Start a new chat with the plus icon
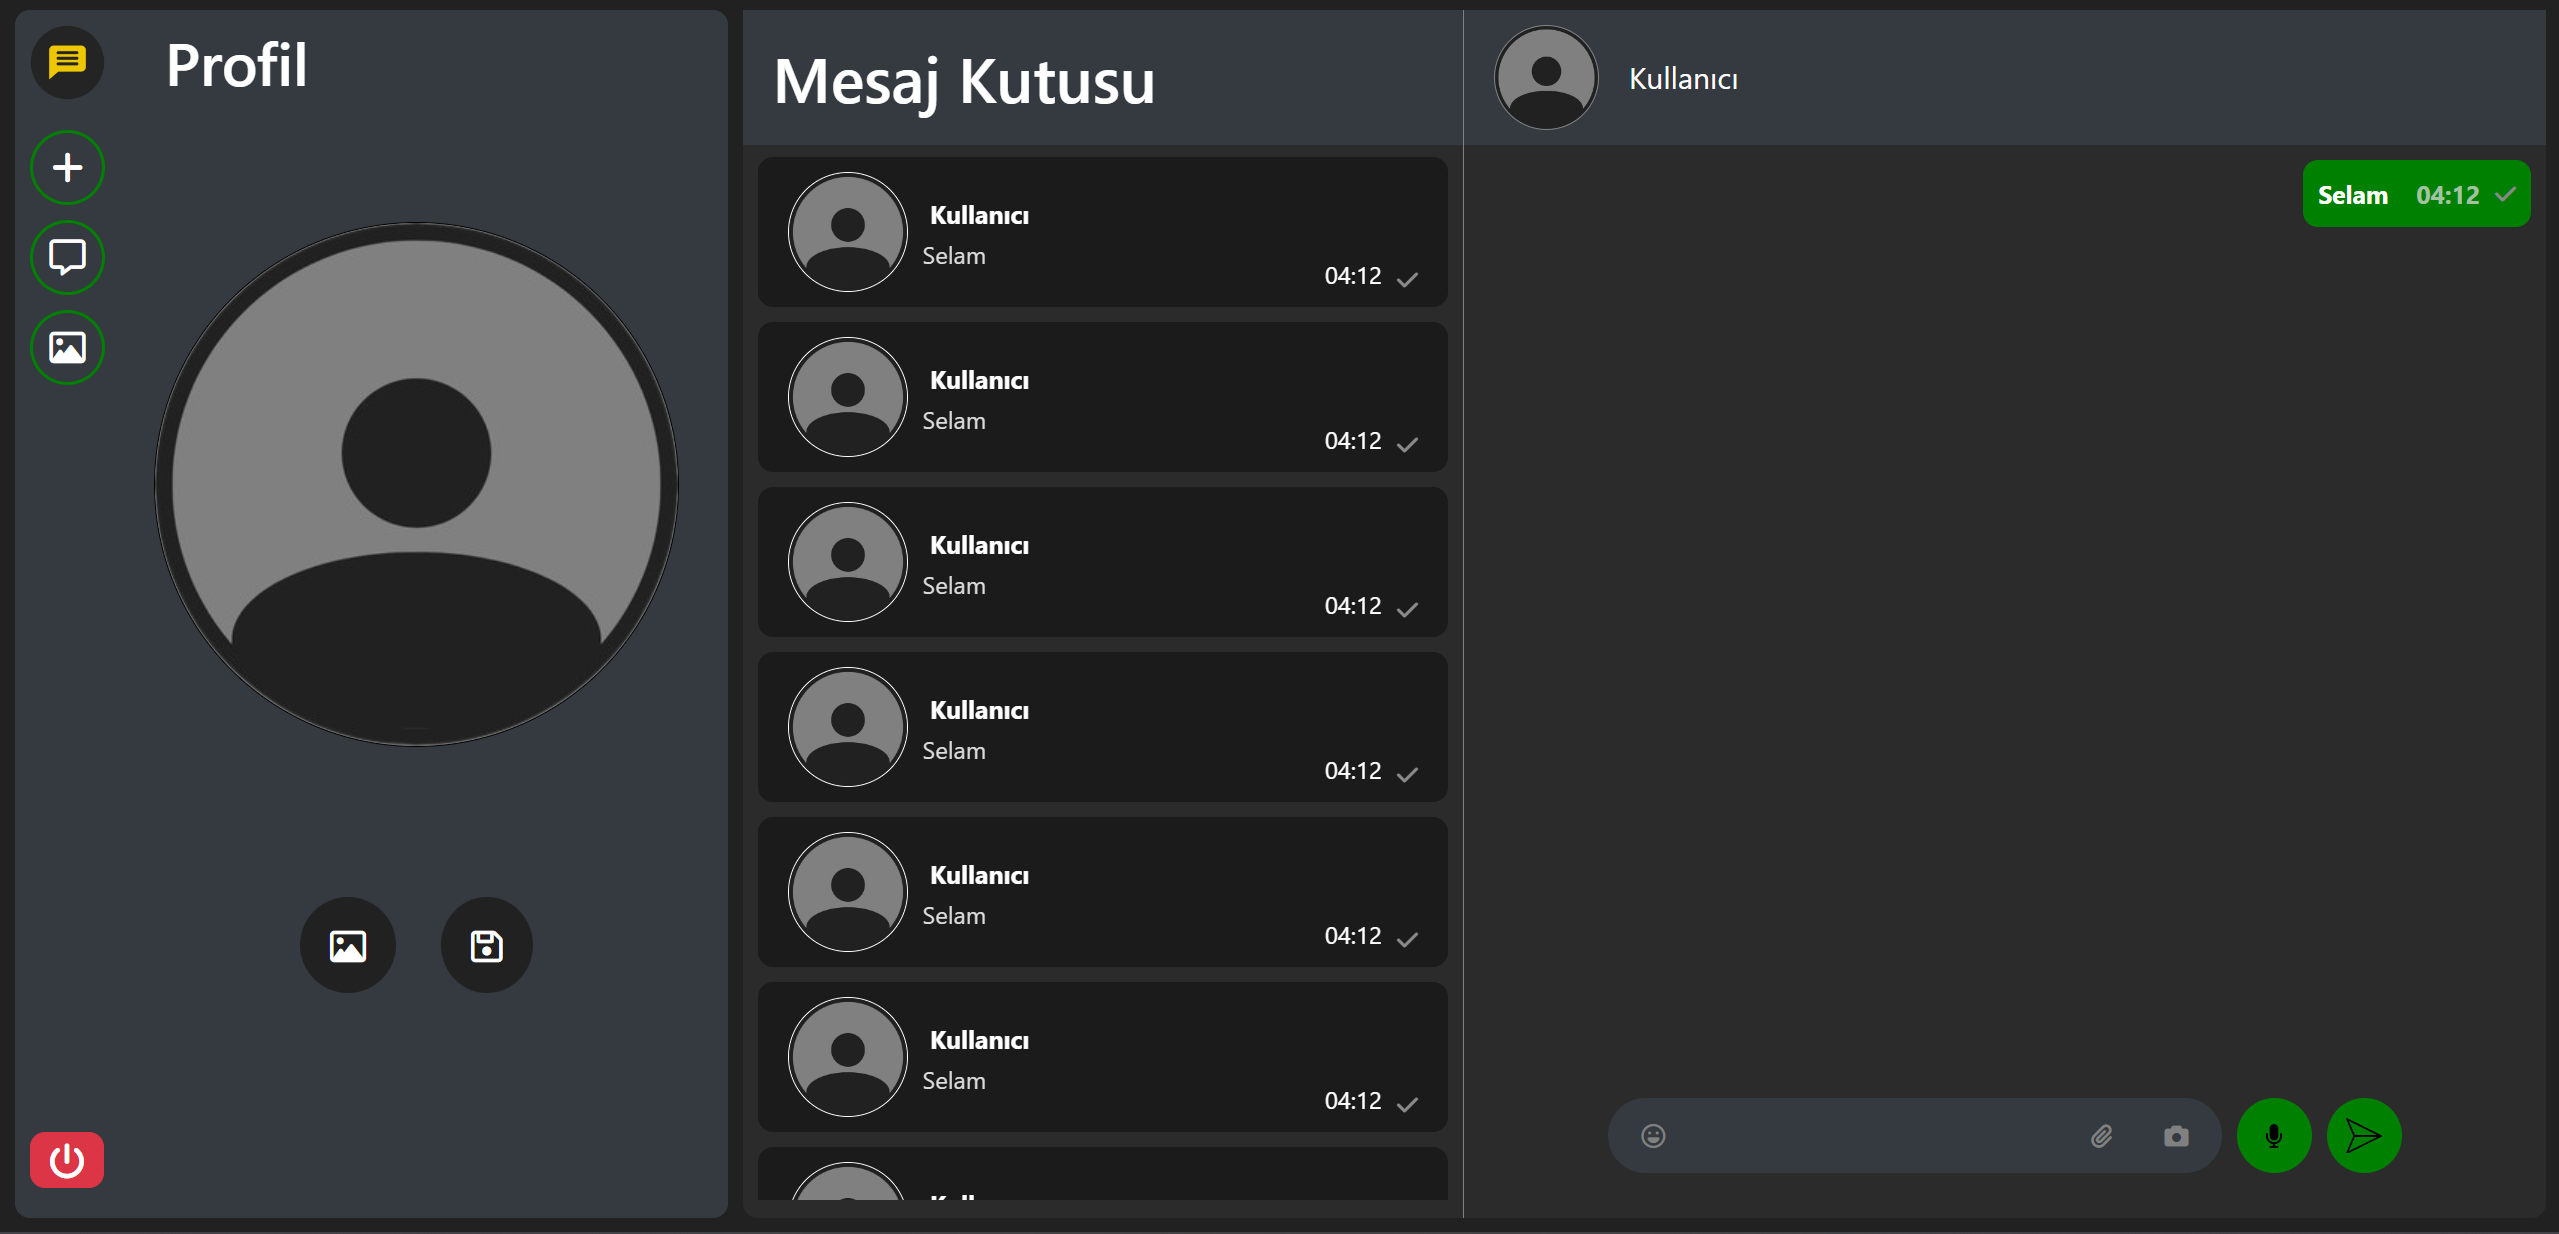This screenshot has height=1234, width=2559. coord(66,167)
